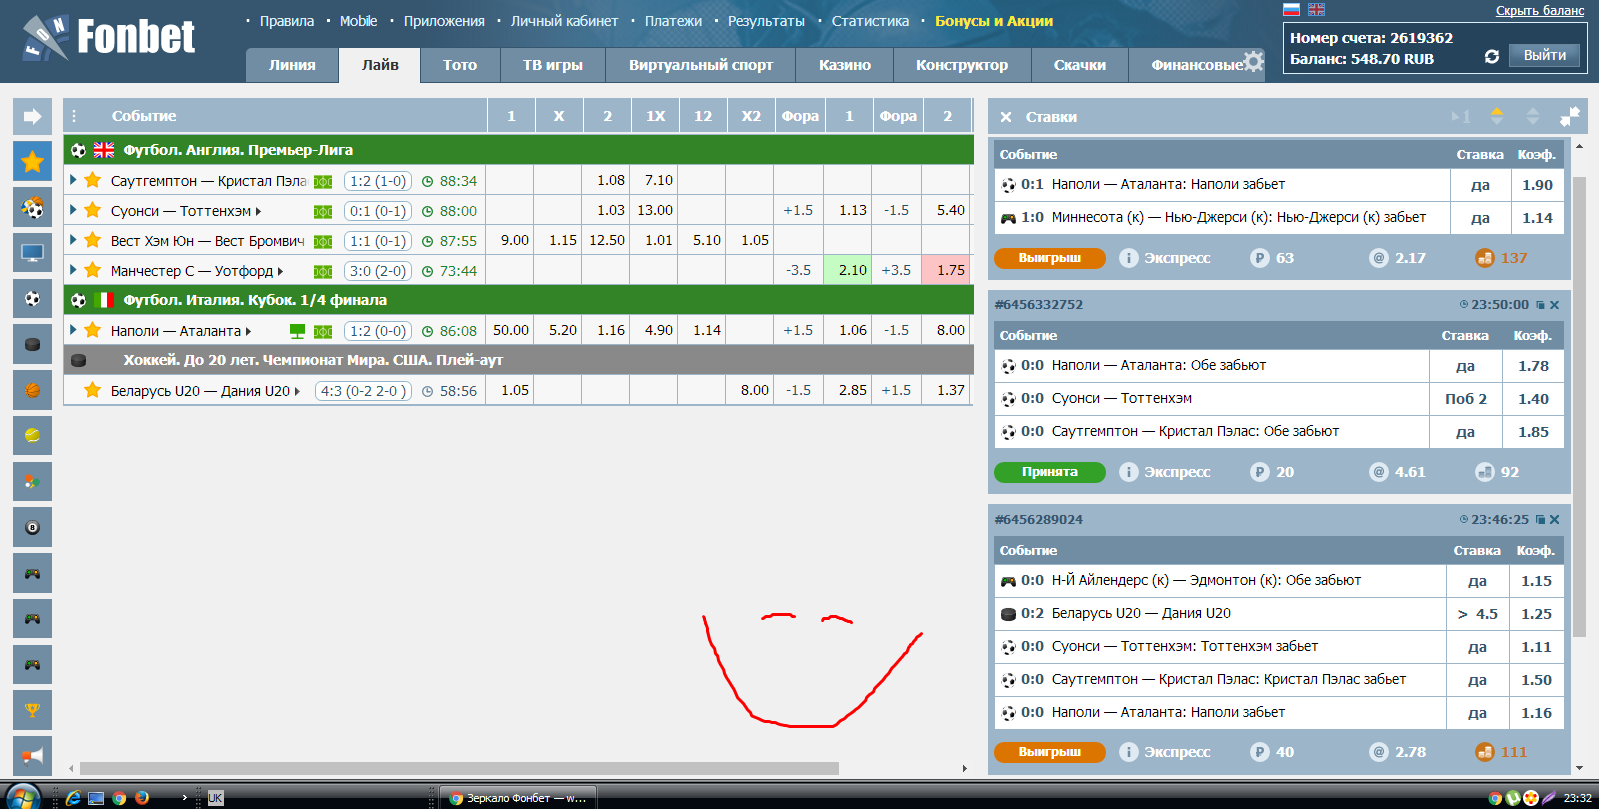1599x809 pixels.
Task: Open submenu arrow after Суонси — Тоттенхэм name
Action: pyautogui.click(x=258, y=211)
